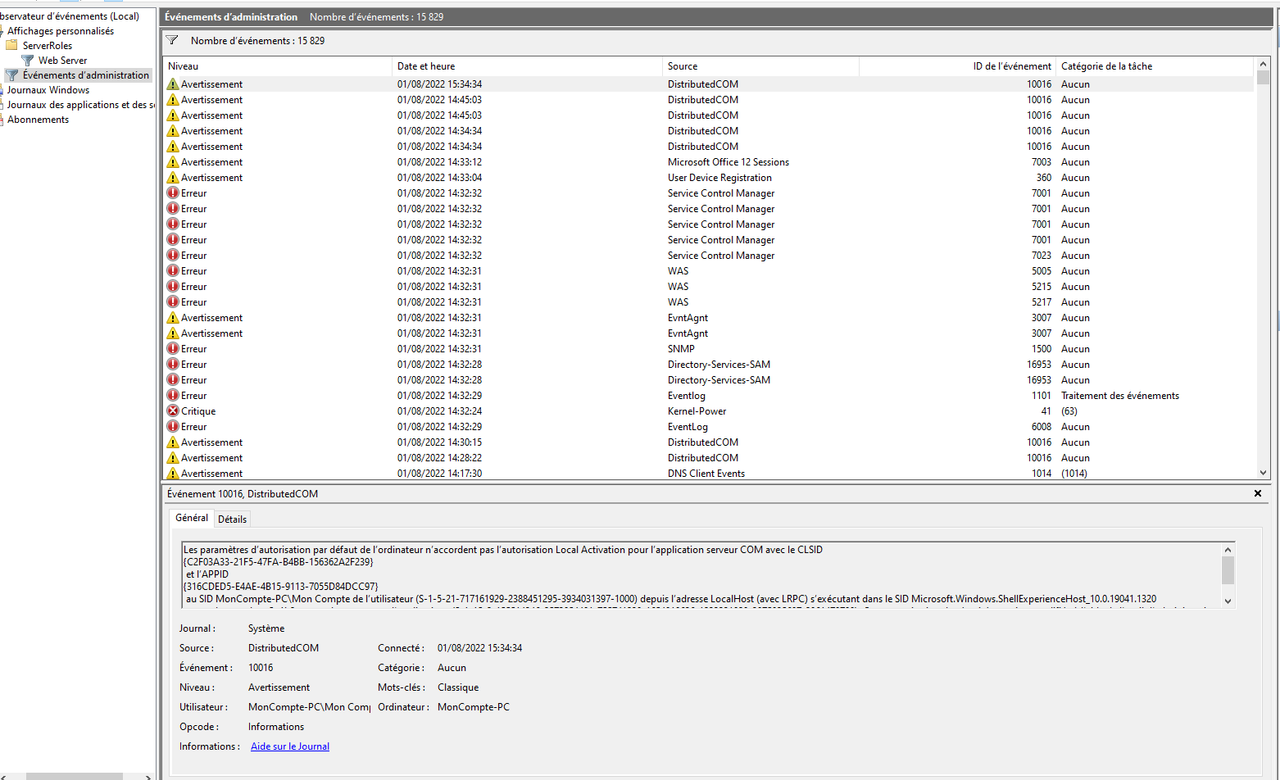Image resolution: width=1280 pixels, height=780 pixels.
Task: Click error icon of WAS 5215 row
Action: pos(173,287)
